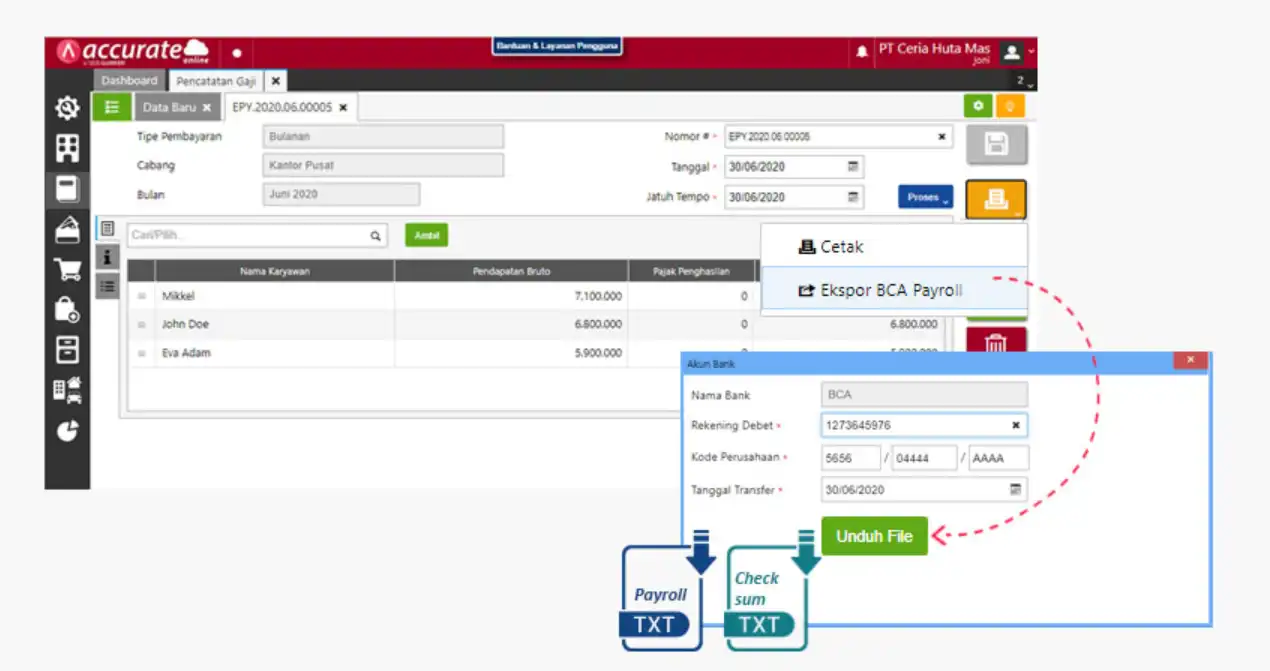Click the Pajak Penghasilan column header
Image resolution: width=1270 pixels, height=671 pixels.
coord(693,271)
